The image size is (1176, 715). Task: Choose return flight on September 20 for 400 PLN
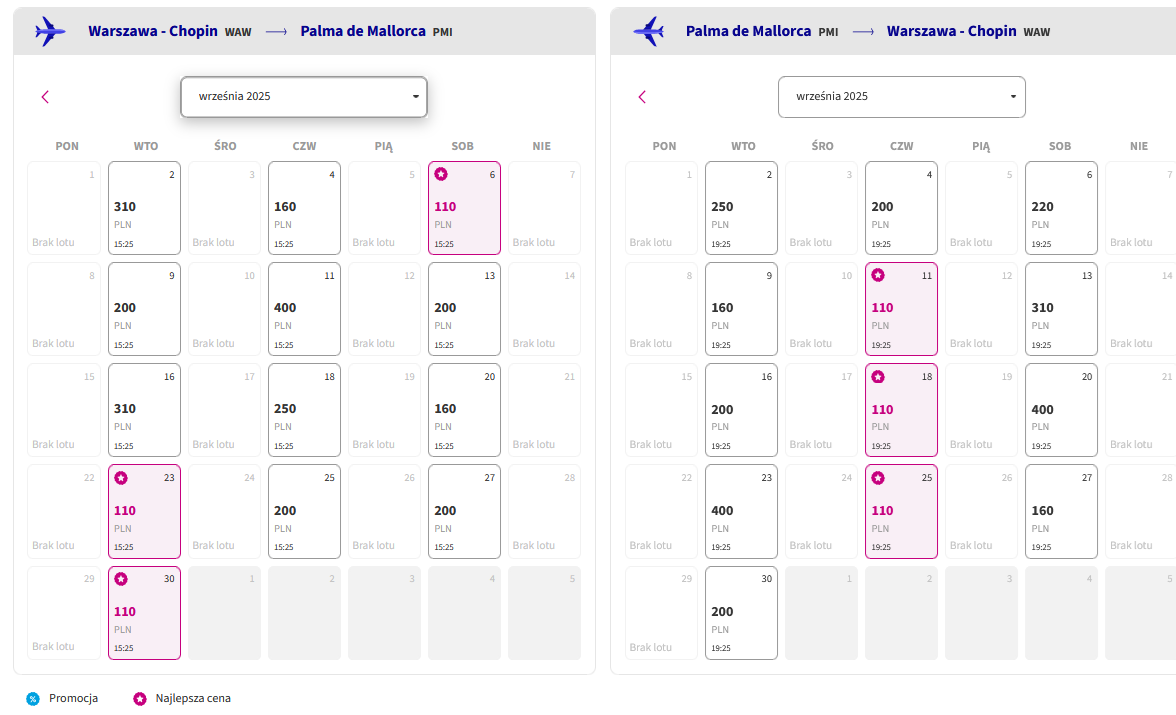(x=1061, y=410)
